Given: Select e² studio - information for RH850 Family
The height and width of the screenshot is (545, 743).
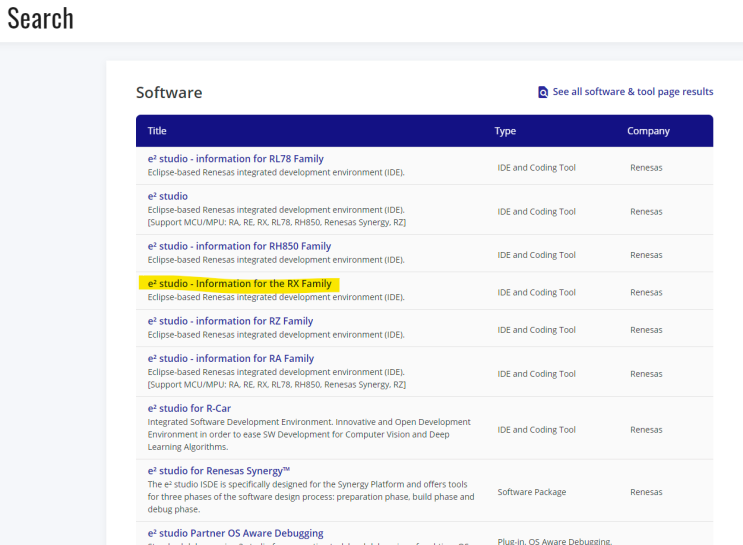Looking at the screenshot, I should point(239,246).
